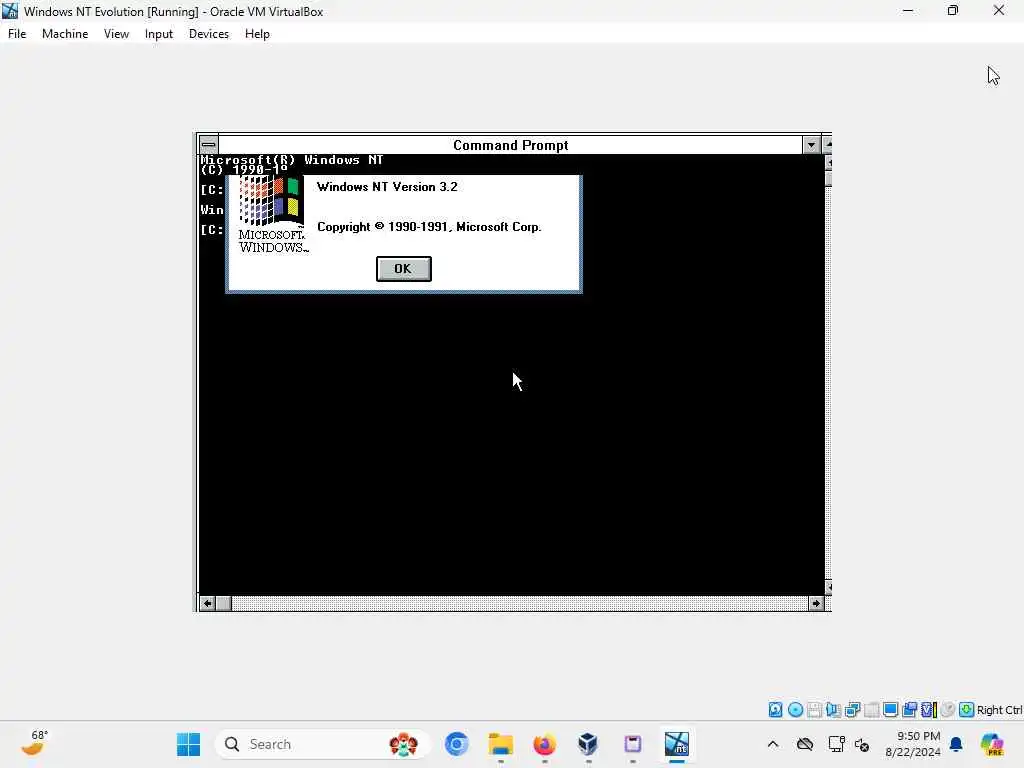Click the taskbar Search box

point(323,744)
